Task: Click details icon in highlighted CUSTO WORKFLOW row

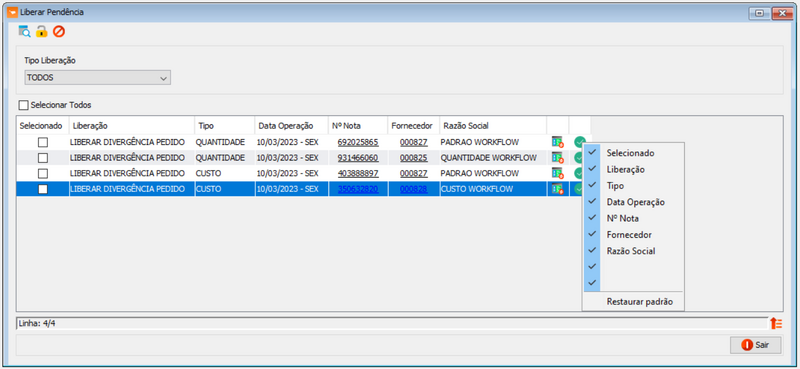Action: point(558,189)
